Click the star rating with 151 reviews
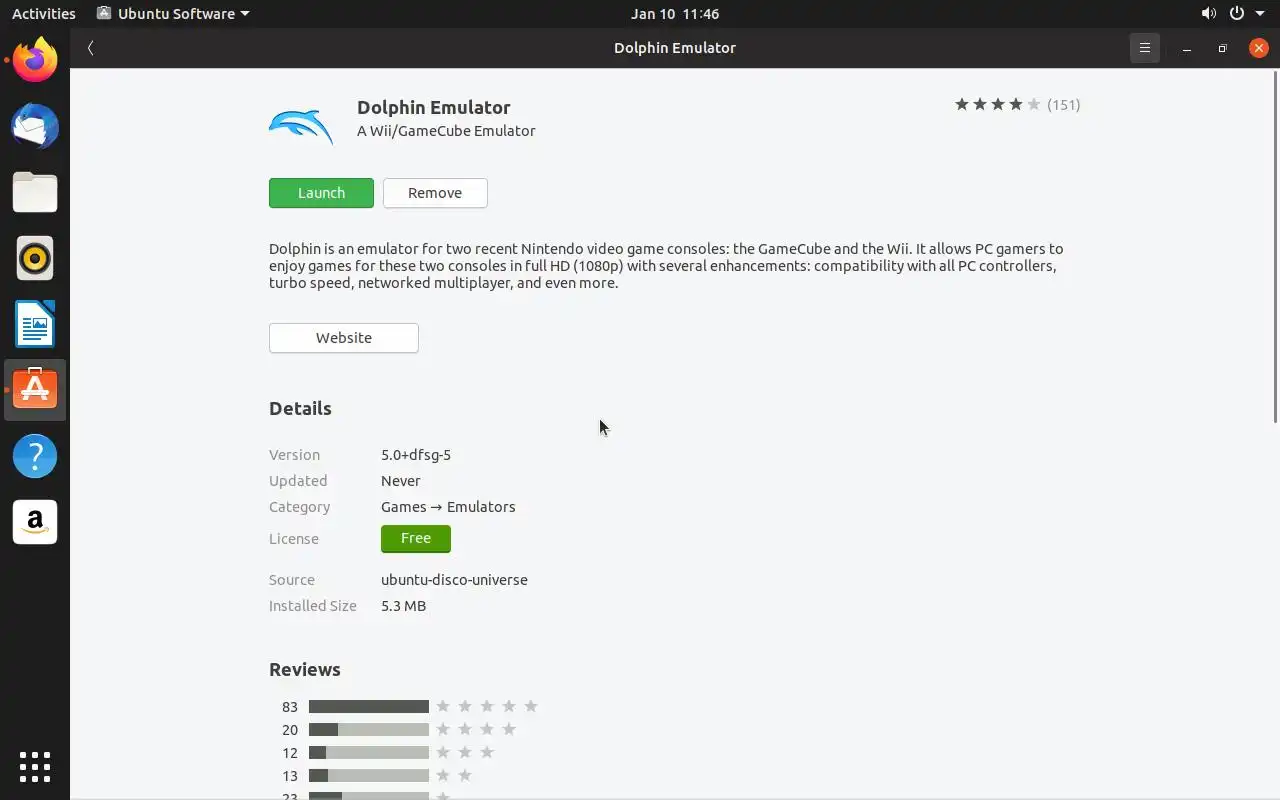Image resolution: width=1280 pixels, height=800 pixels. pos(1017,104)
